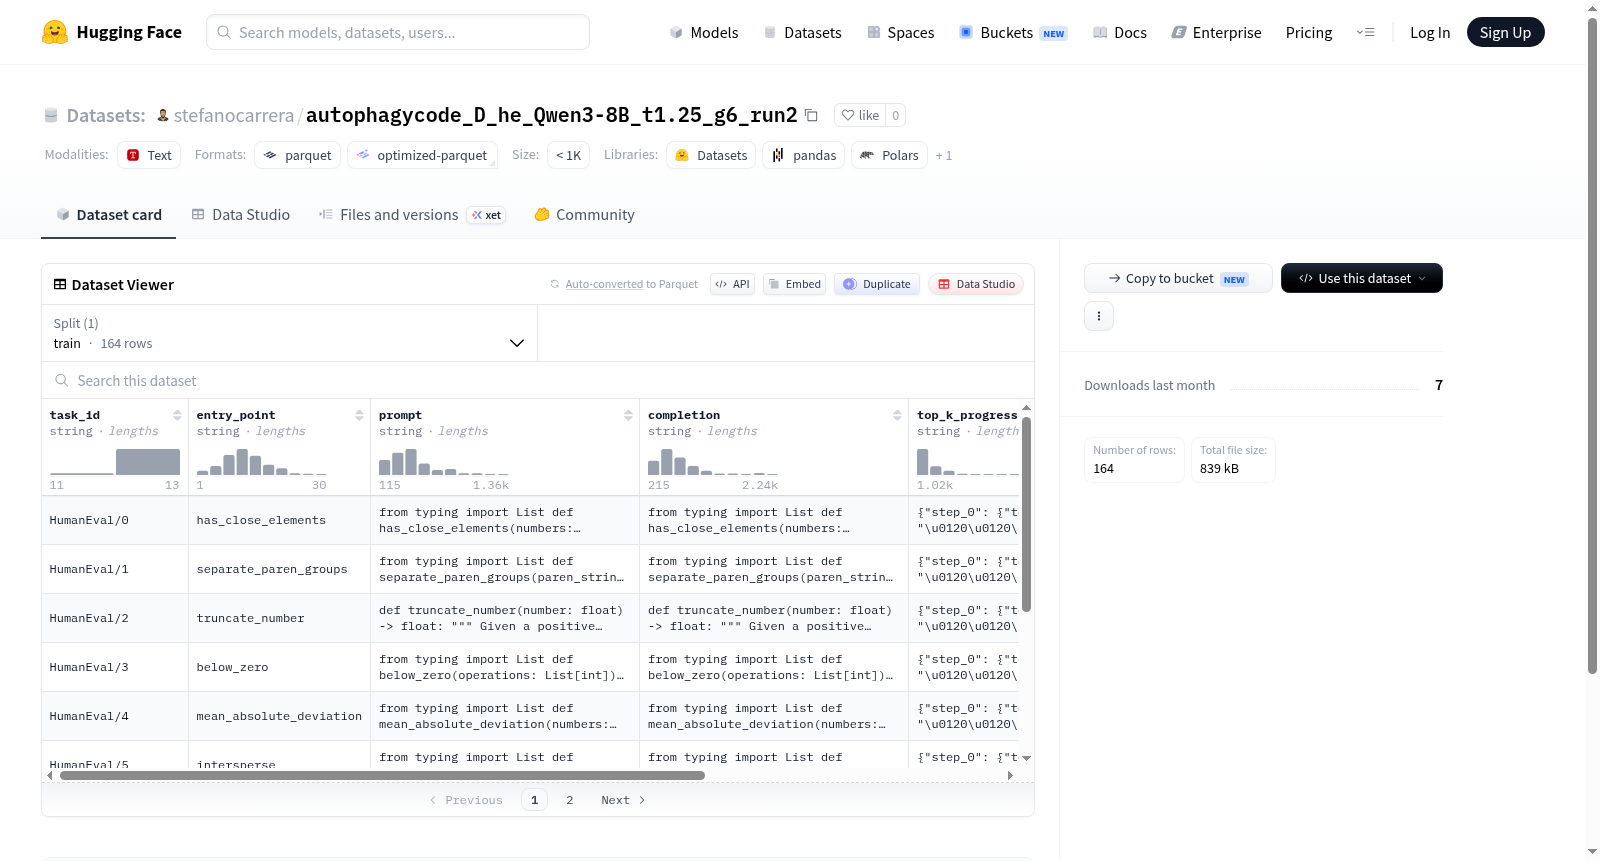Switch to the Data Studio tab
Viewport: 1600px width, 861px height.
click(241, 214)
